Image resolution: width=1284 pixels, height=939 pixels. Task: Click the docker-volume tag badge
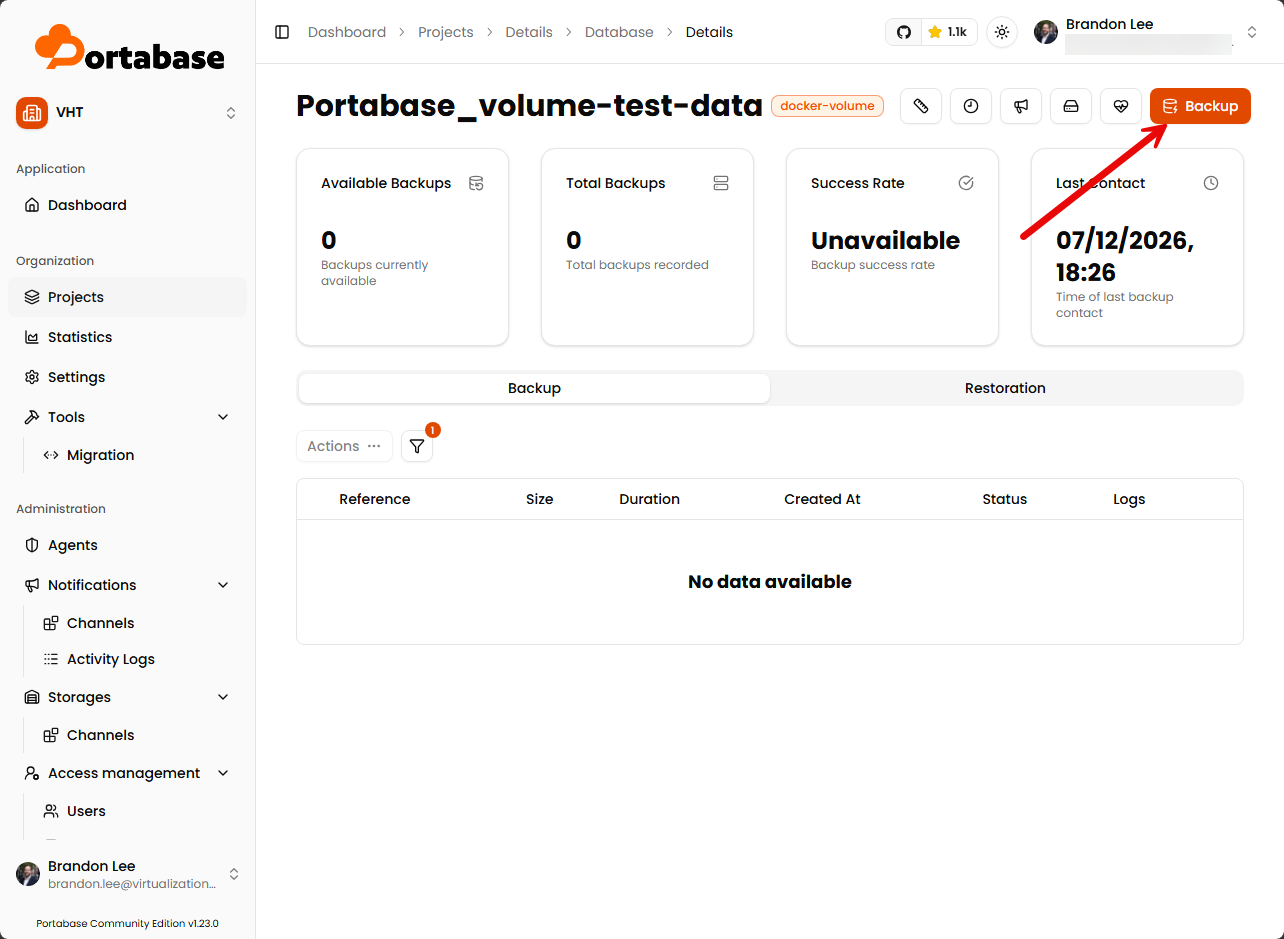point(827,106)
